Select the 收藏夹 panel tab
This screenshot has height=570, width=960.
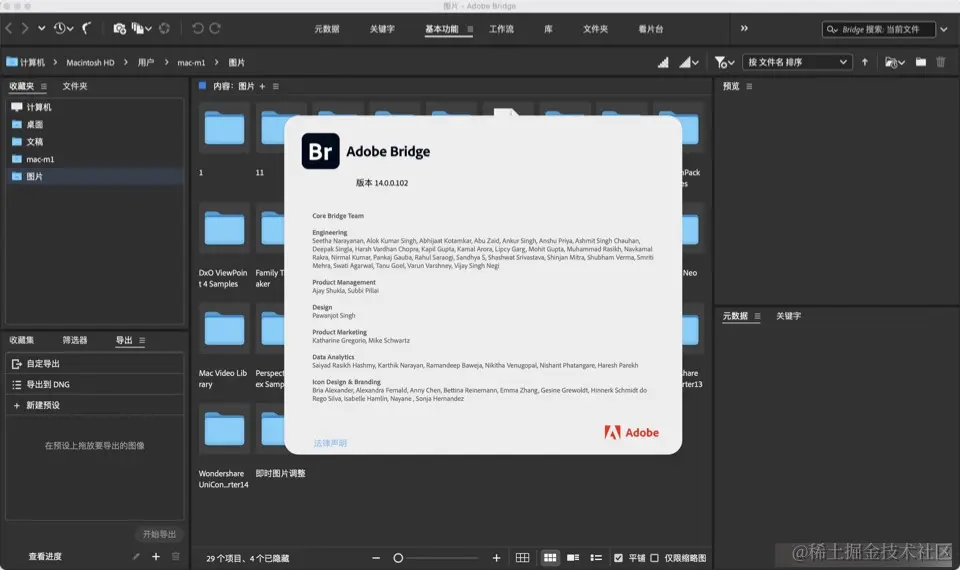tap(21, 86)
